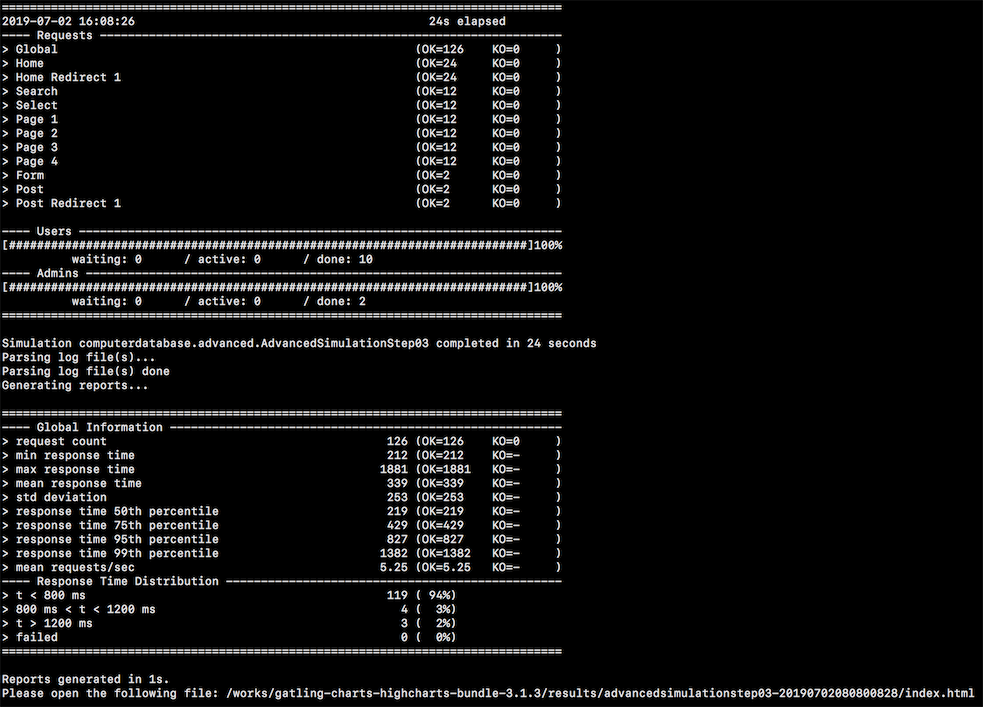Select the min response time row
983x707 pixels.
click(281, 456)
